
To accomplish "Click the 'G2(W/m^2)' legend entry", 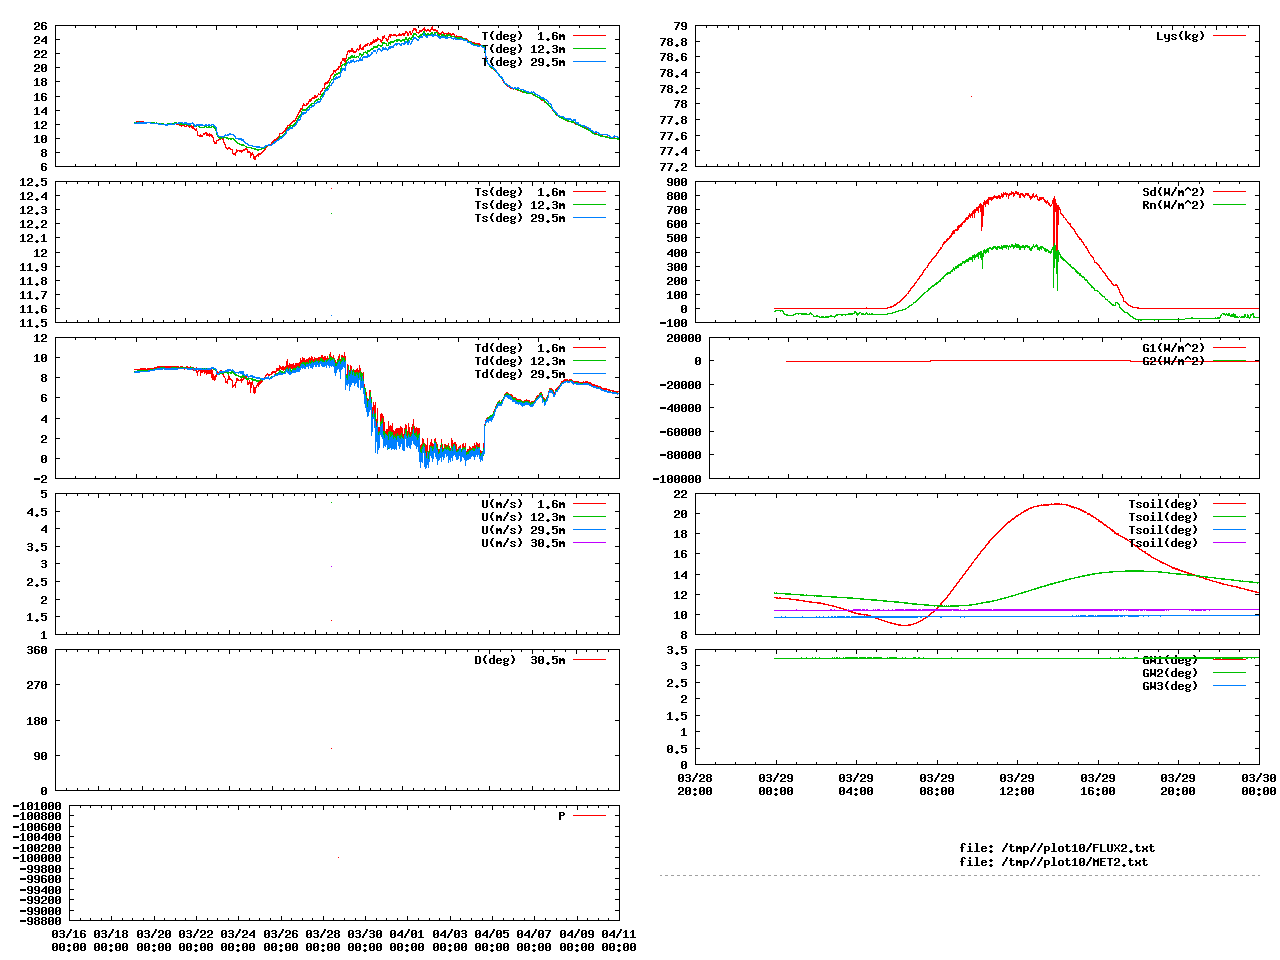I will pos(1174,361).
